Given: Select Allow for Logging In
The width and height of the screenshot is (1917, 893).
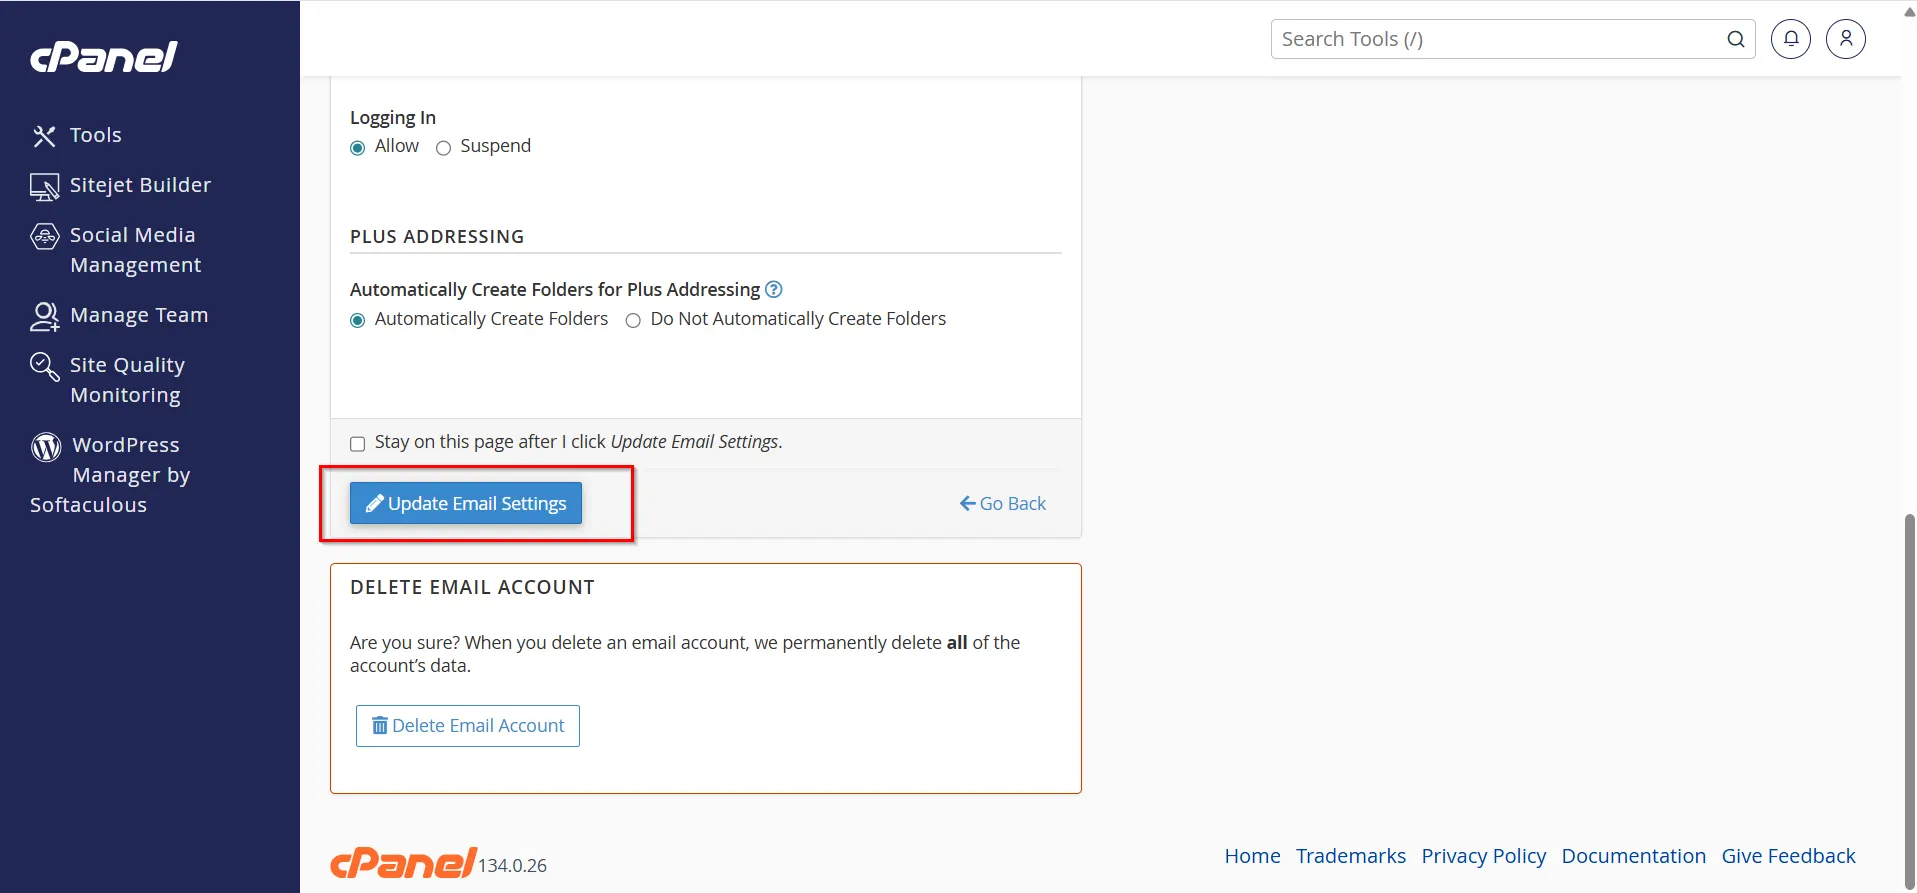Looking at the screenshot, I should [x=358, y=148].
